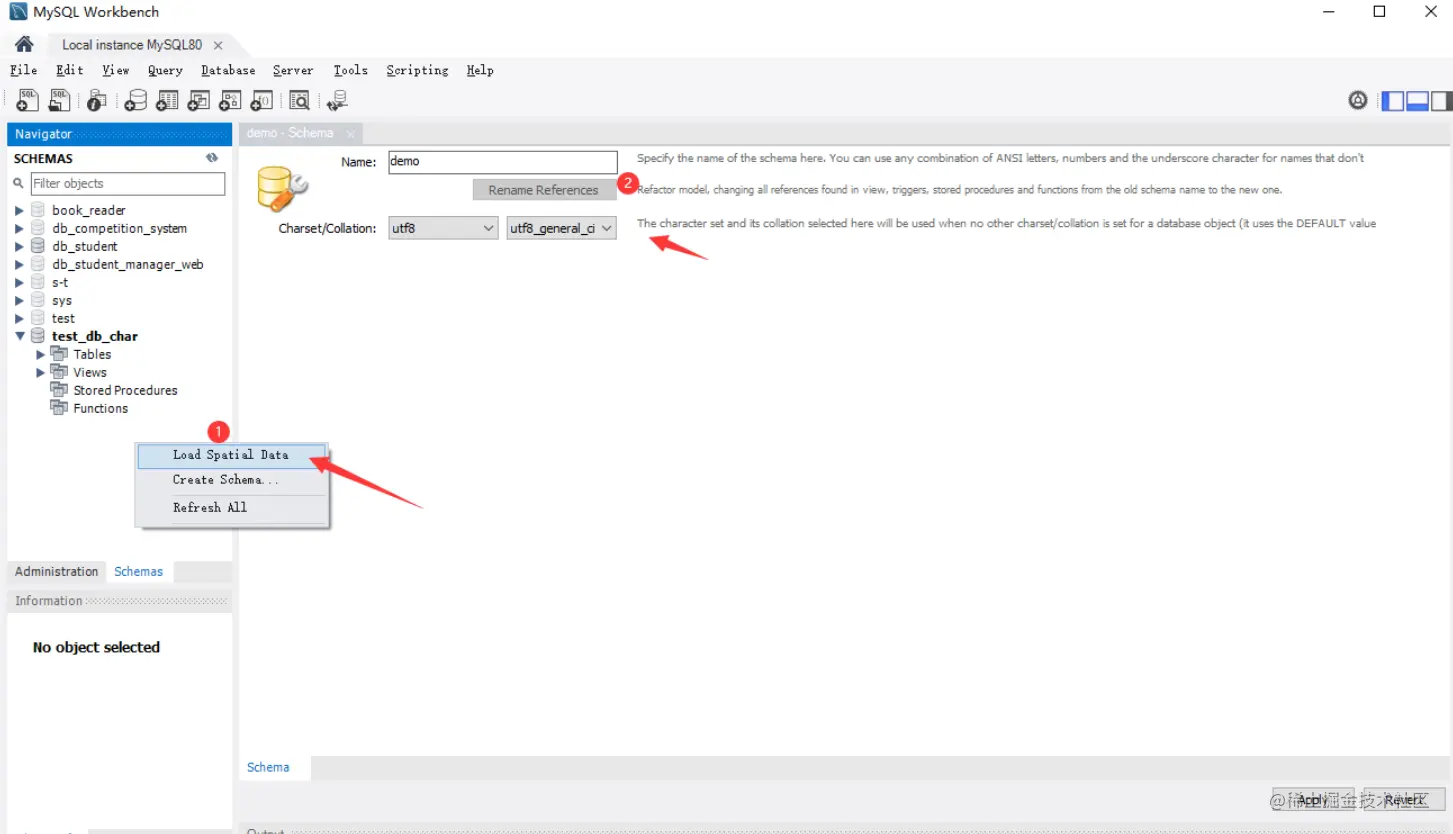
Task: Click the schema Name input field
Action: point(503,162)
